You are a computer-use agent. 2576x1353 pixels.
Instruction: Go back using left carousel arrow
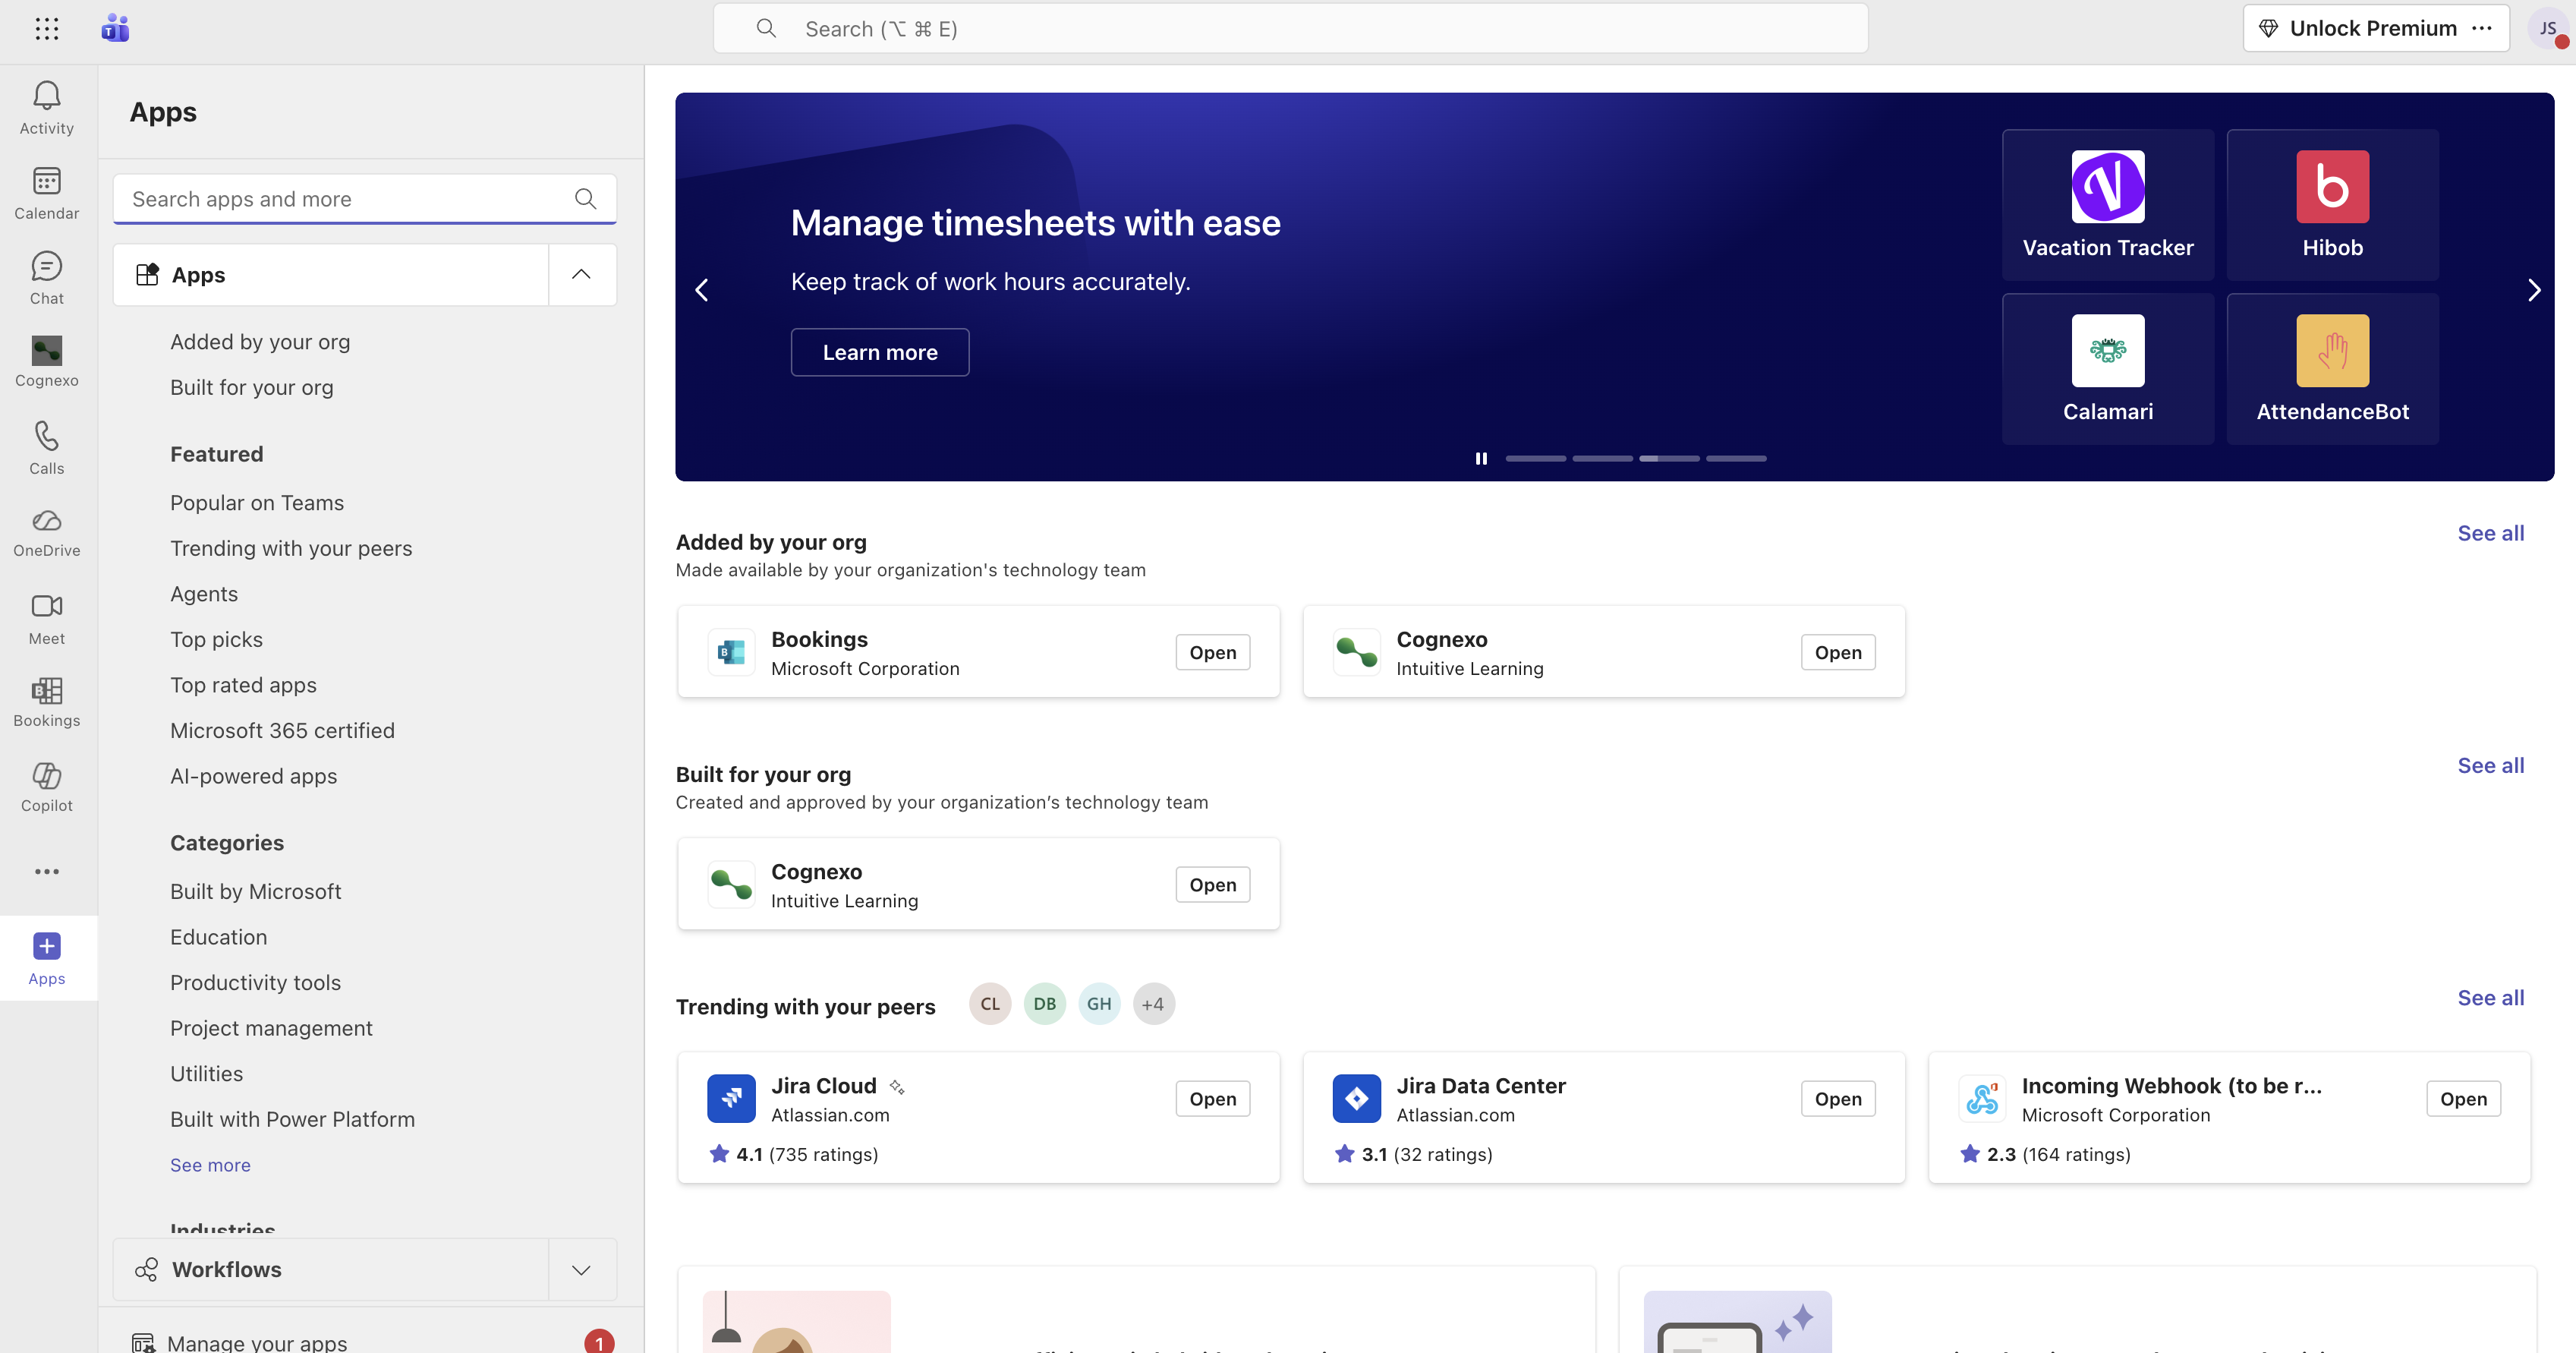click(x=701, y=289)
